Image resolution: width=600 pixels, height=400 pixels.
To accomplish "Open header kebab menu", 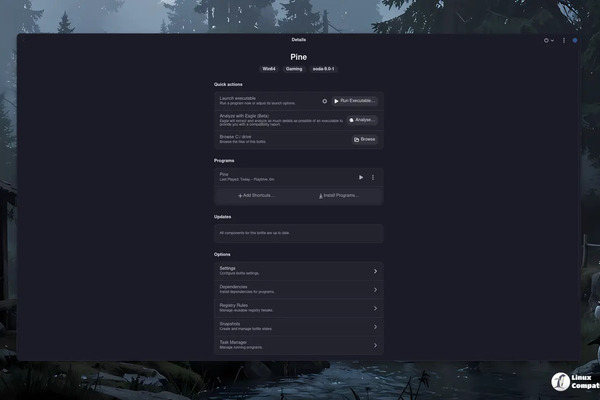I will click(x=563, y=40).
